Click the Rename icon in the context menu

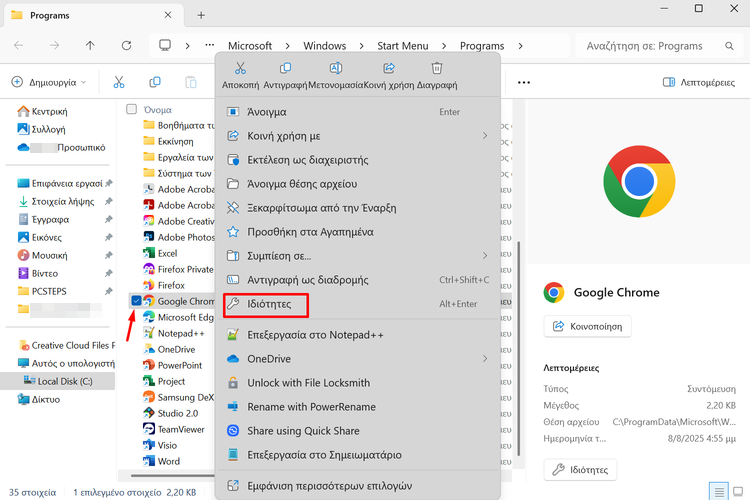(x=336, y=68)
